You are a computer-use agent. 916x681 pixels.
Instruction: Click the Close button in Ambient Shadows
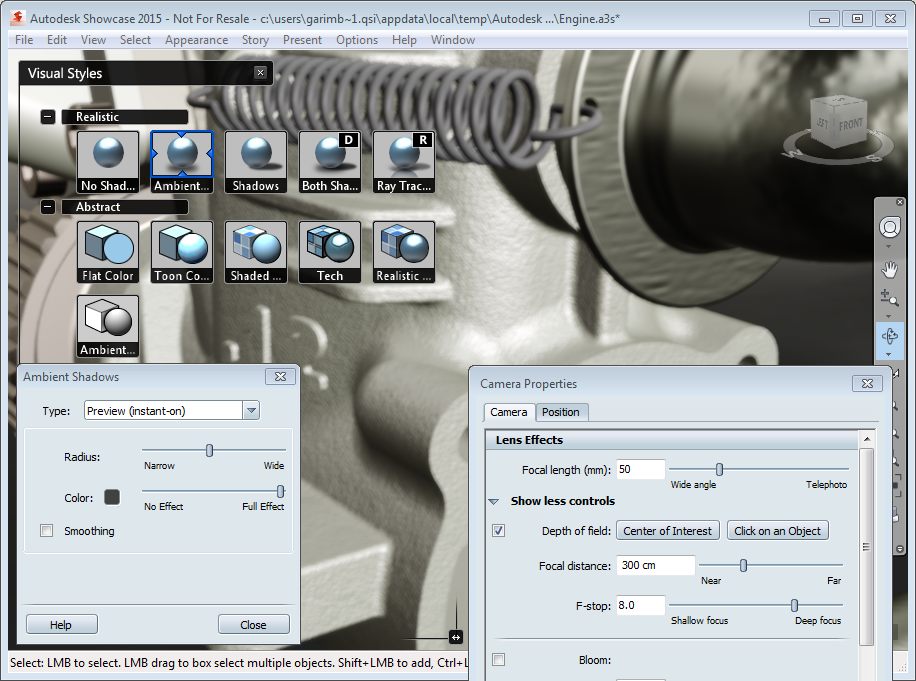[x=254, y=624]
